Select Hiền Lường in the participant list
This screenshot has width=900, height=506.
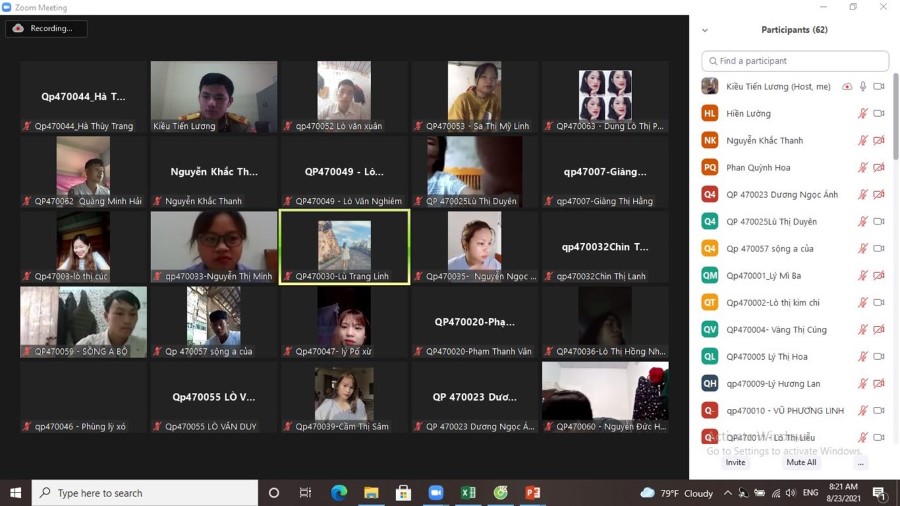[795, 114]
